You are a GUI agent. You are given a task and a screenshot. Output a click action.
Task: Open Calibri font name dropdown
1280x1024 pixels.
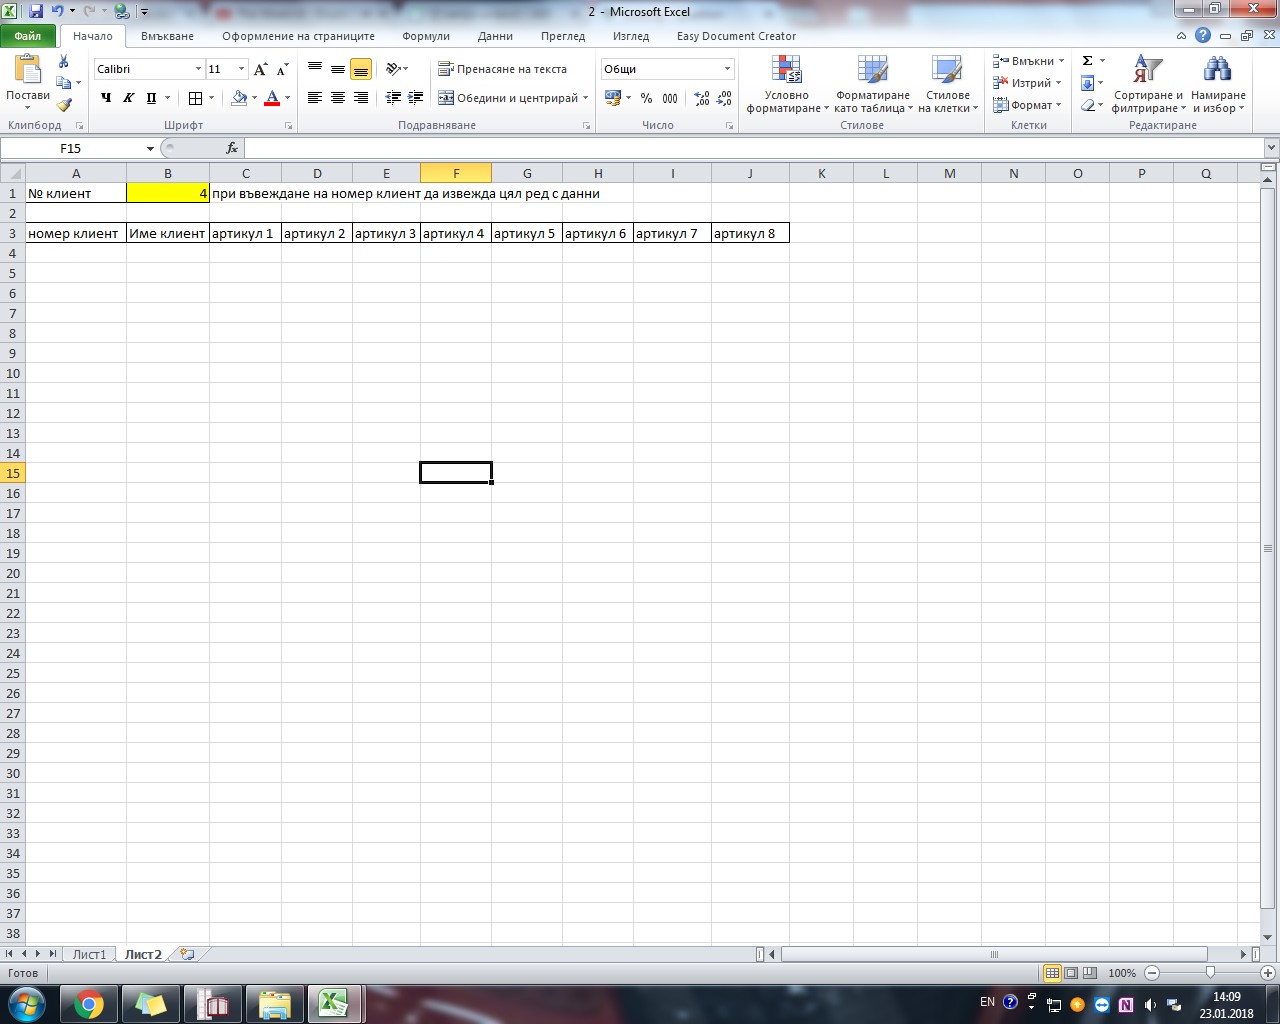198,69
